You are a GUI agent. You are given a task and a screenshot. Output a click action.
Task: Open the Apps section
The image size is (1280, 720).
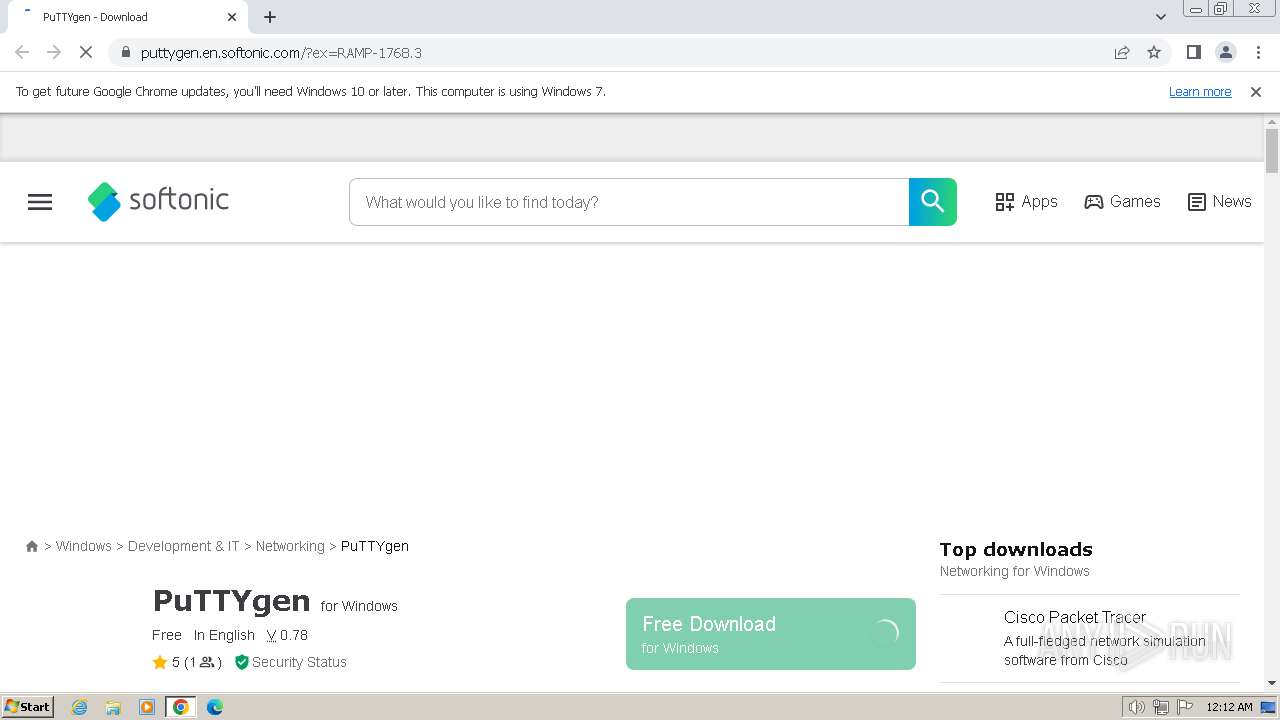click(1026, 202)
